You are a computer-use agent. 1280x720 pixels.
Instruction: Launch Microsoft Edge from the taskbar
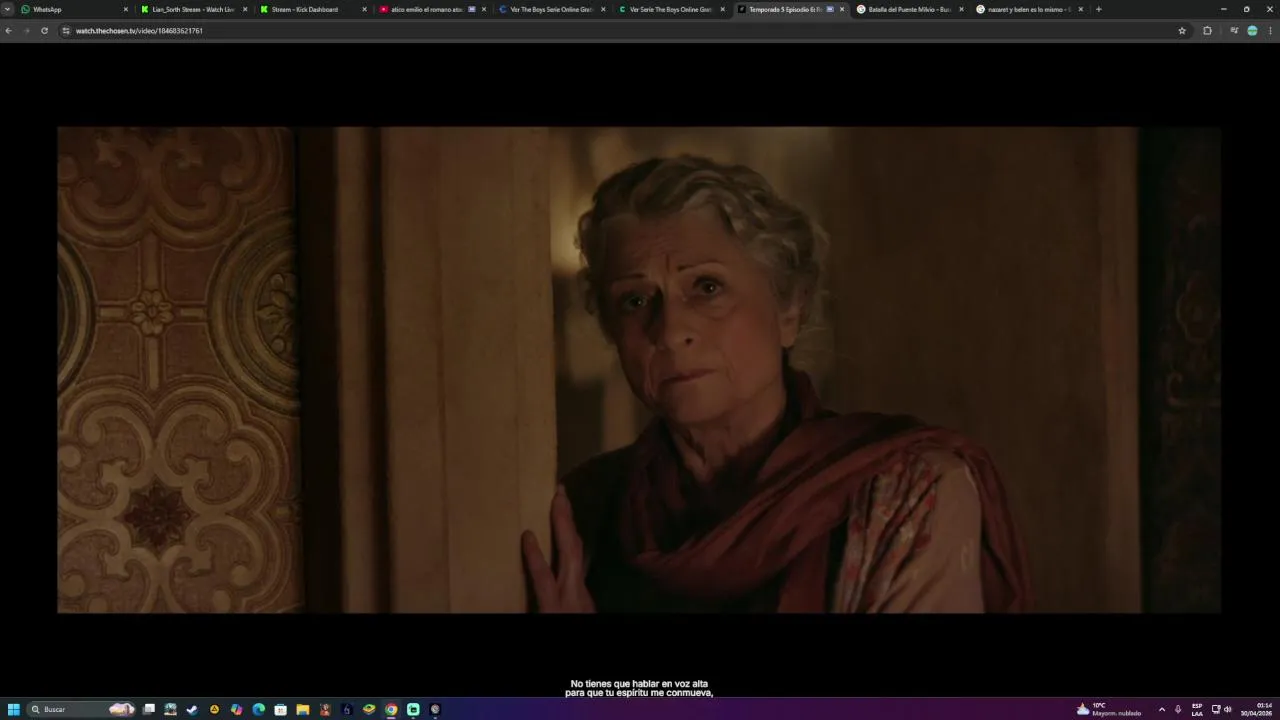tap(258, 709)
